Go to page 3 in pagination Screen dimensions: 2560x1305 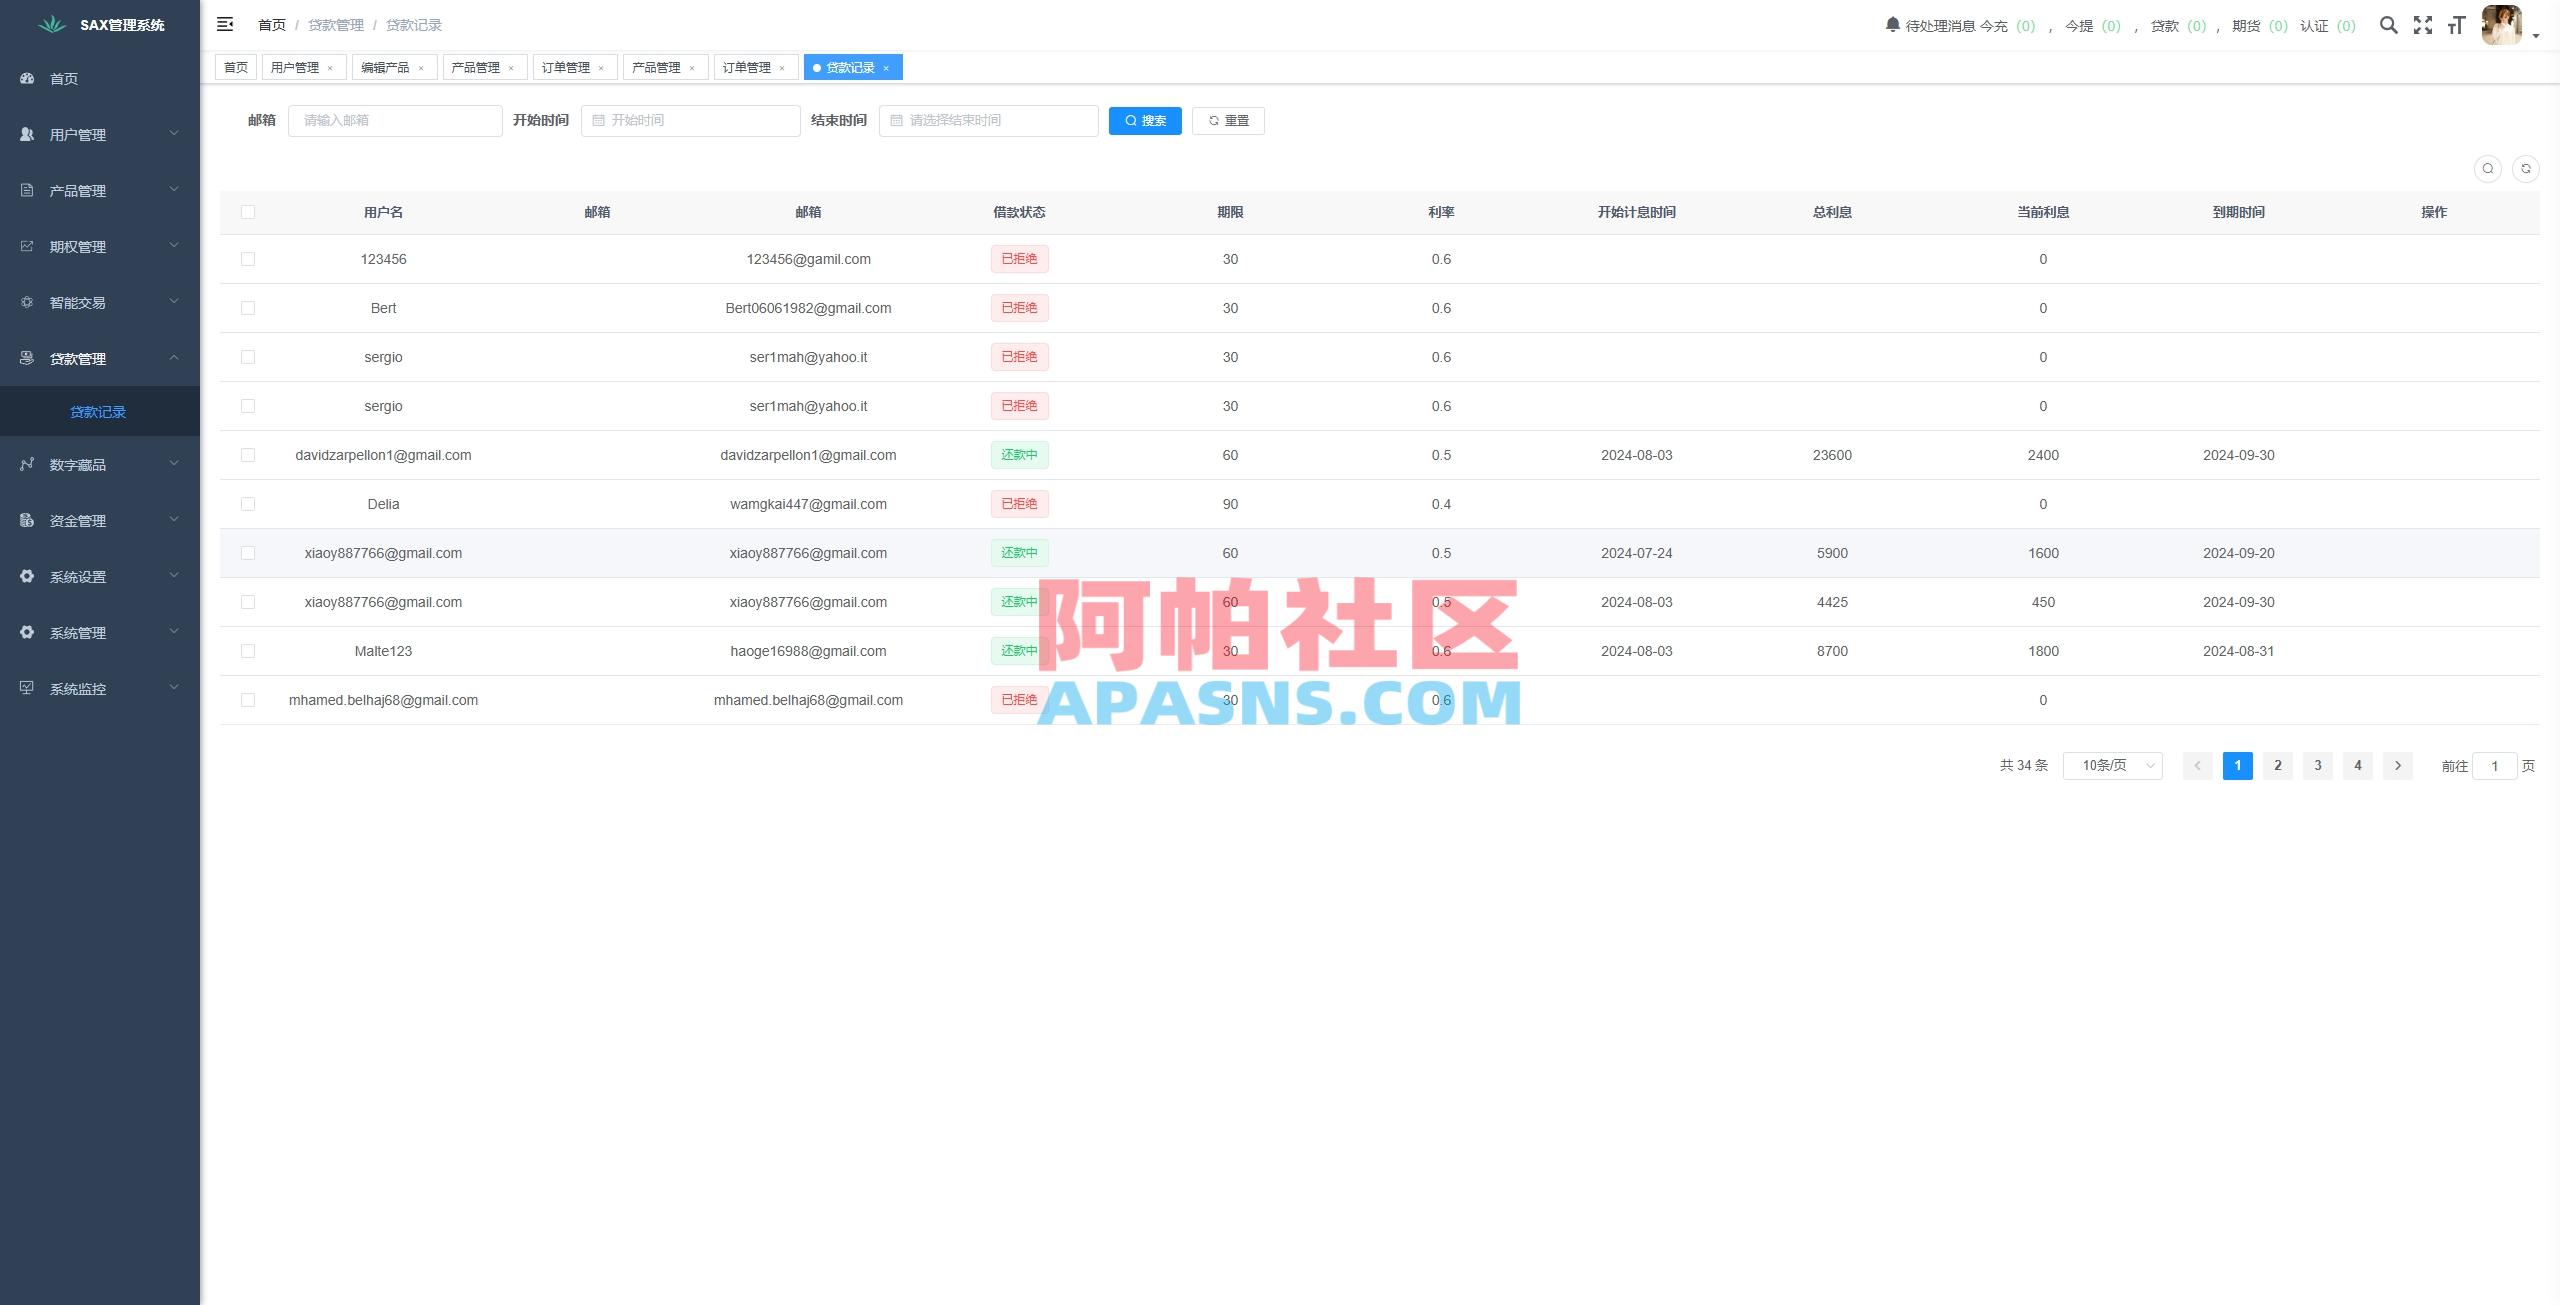coord(2317,765)
